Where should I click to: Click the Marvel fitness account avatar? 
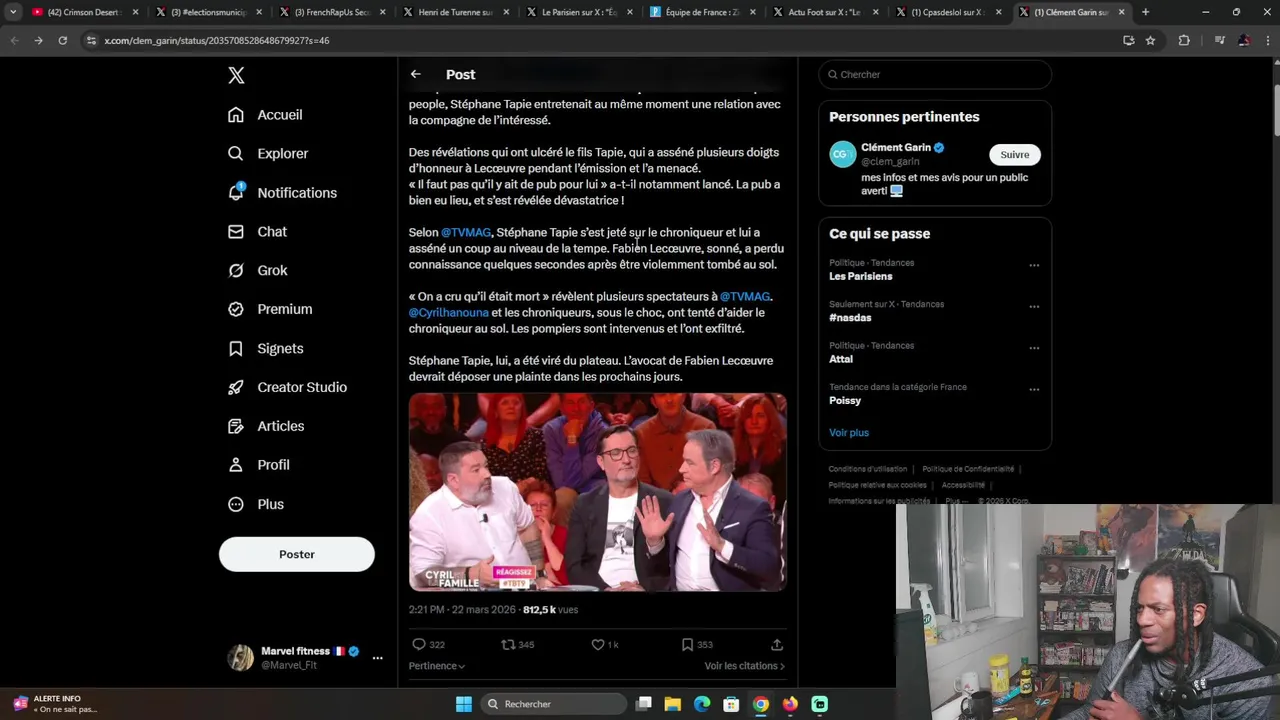[241, 657]
